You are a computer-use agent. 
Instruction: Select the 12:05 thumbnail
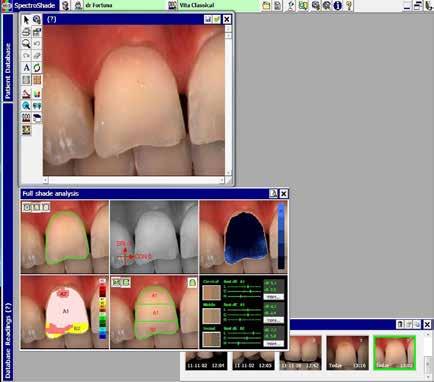(x=253, y=360)
